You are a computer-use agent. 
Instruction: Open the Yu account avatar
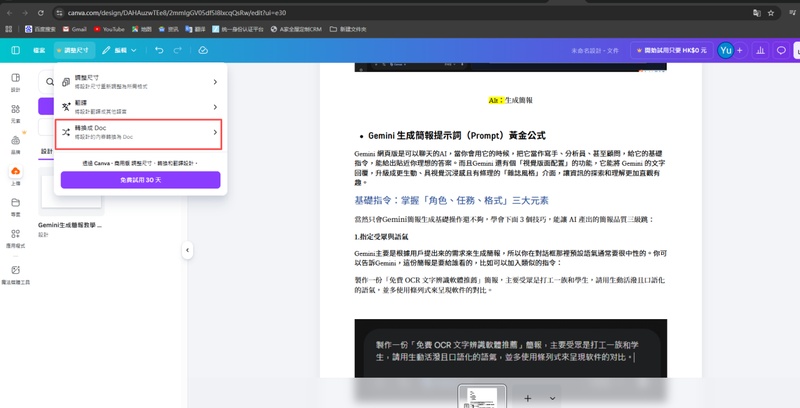(x=725, y=50)
